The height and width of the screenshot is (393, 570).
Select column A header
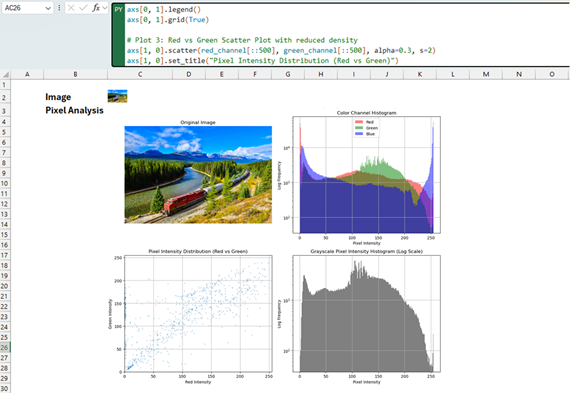pos(27,74)
